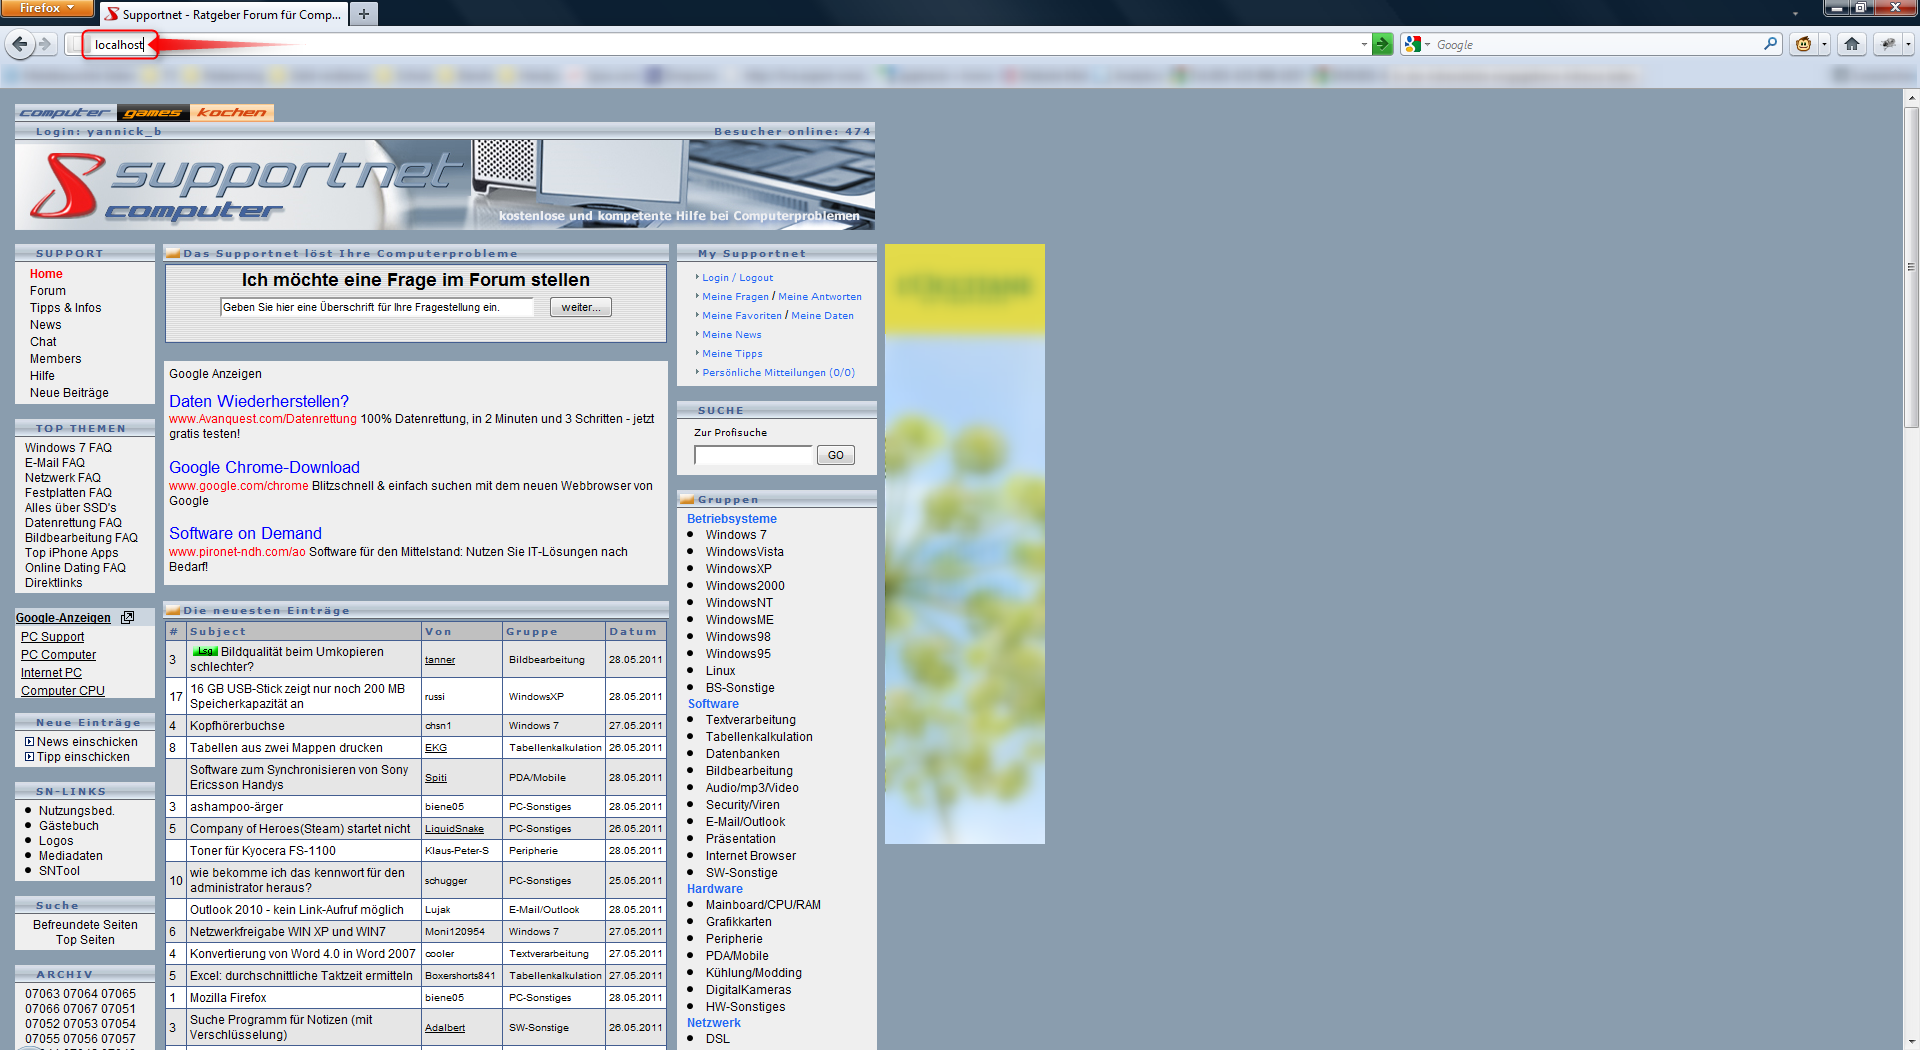
Task: Open Google-Anzeigen external link icon
Action: pyautogui.click(x=128, y=618)
